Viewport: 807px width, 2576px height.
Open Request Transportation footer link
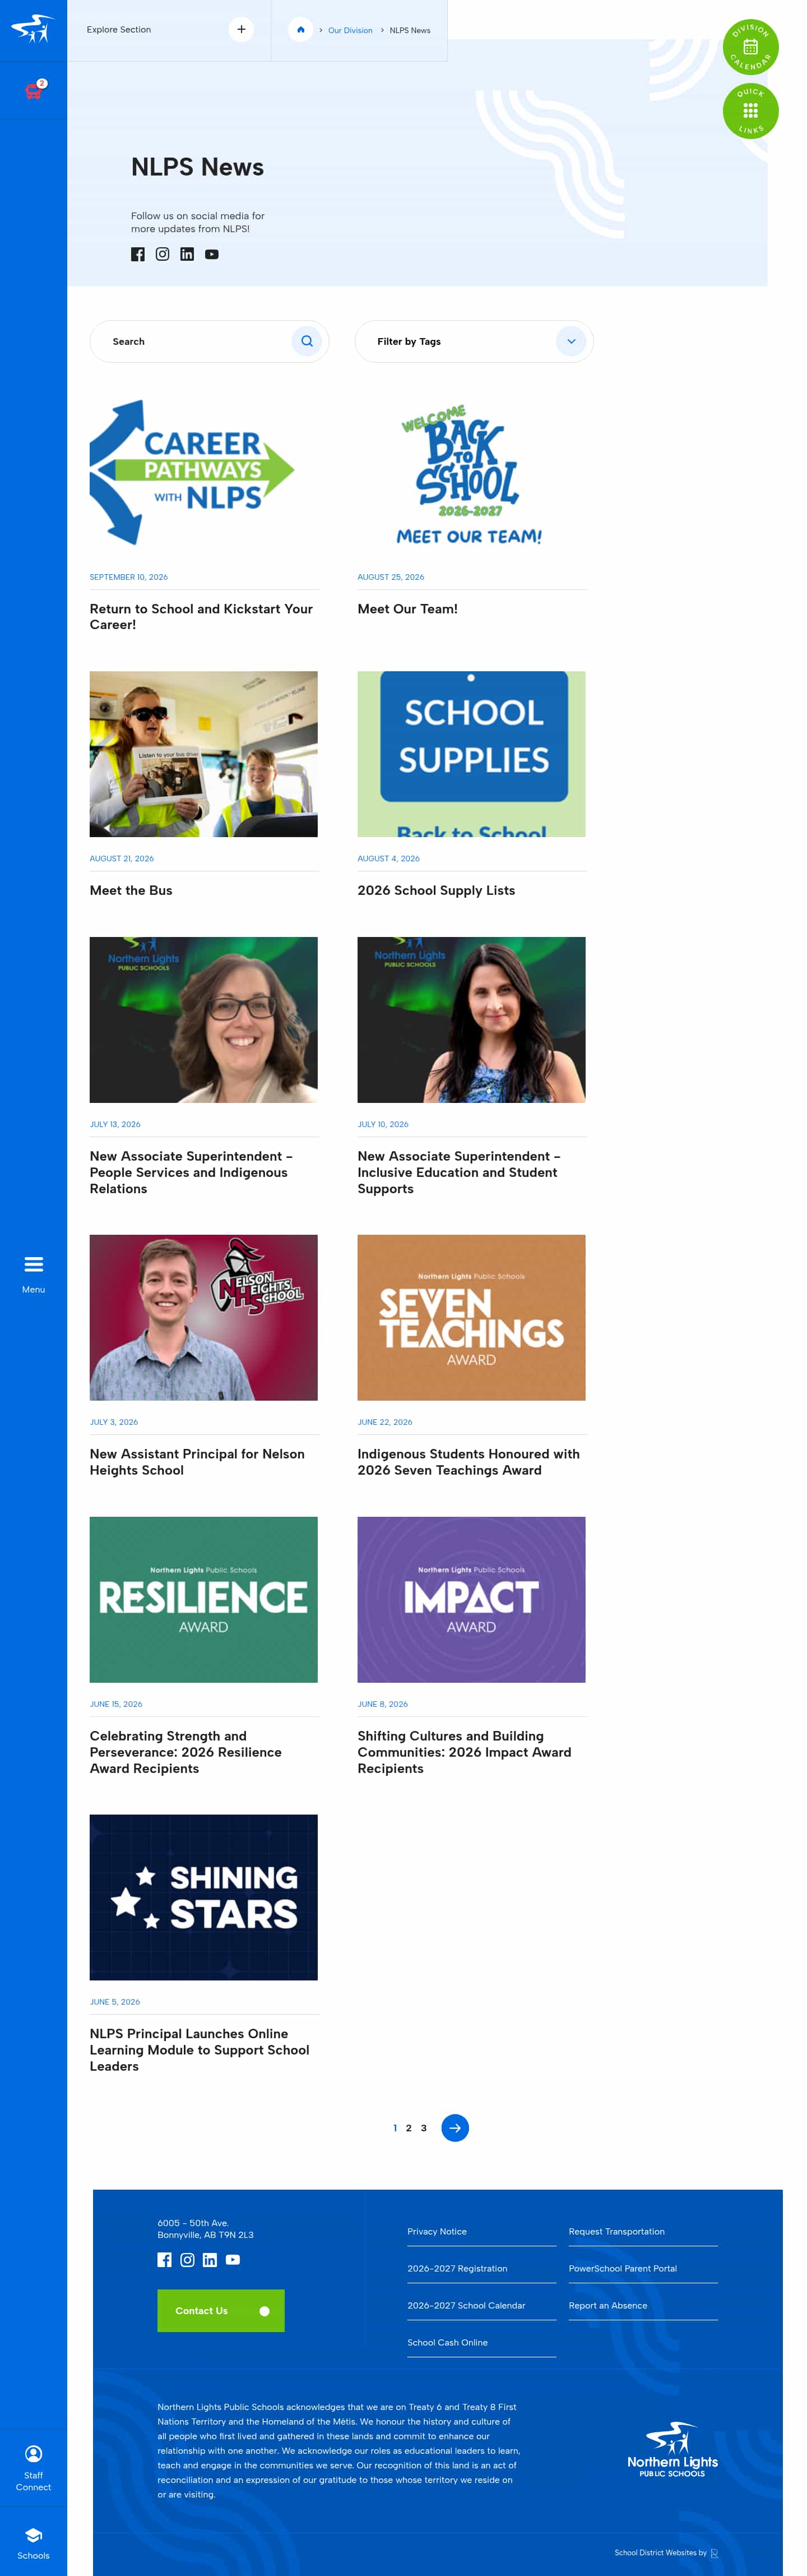(x=617, y=2232)
